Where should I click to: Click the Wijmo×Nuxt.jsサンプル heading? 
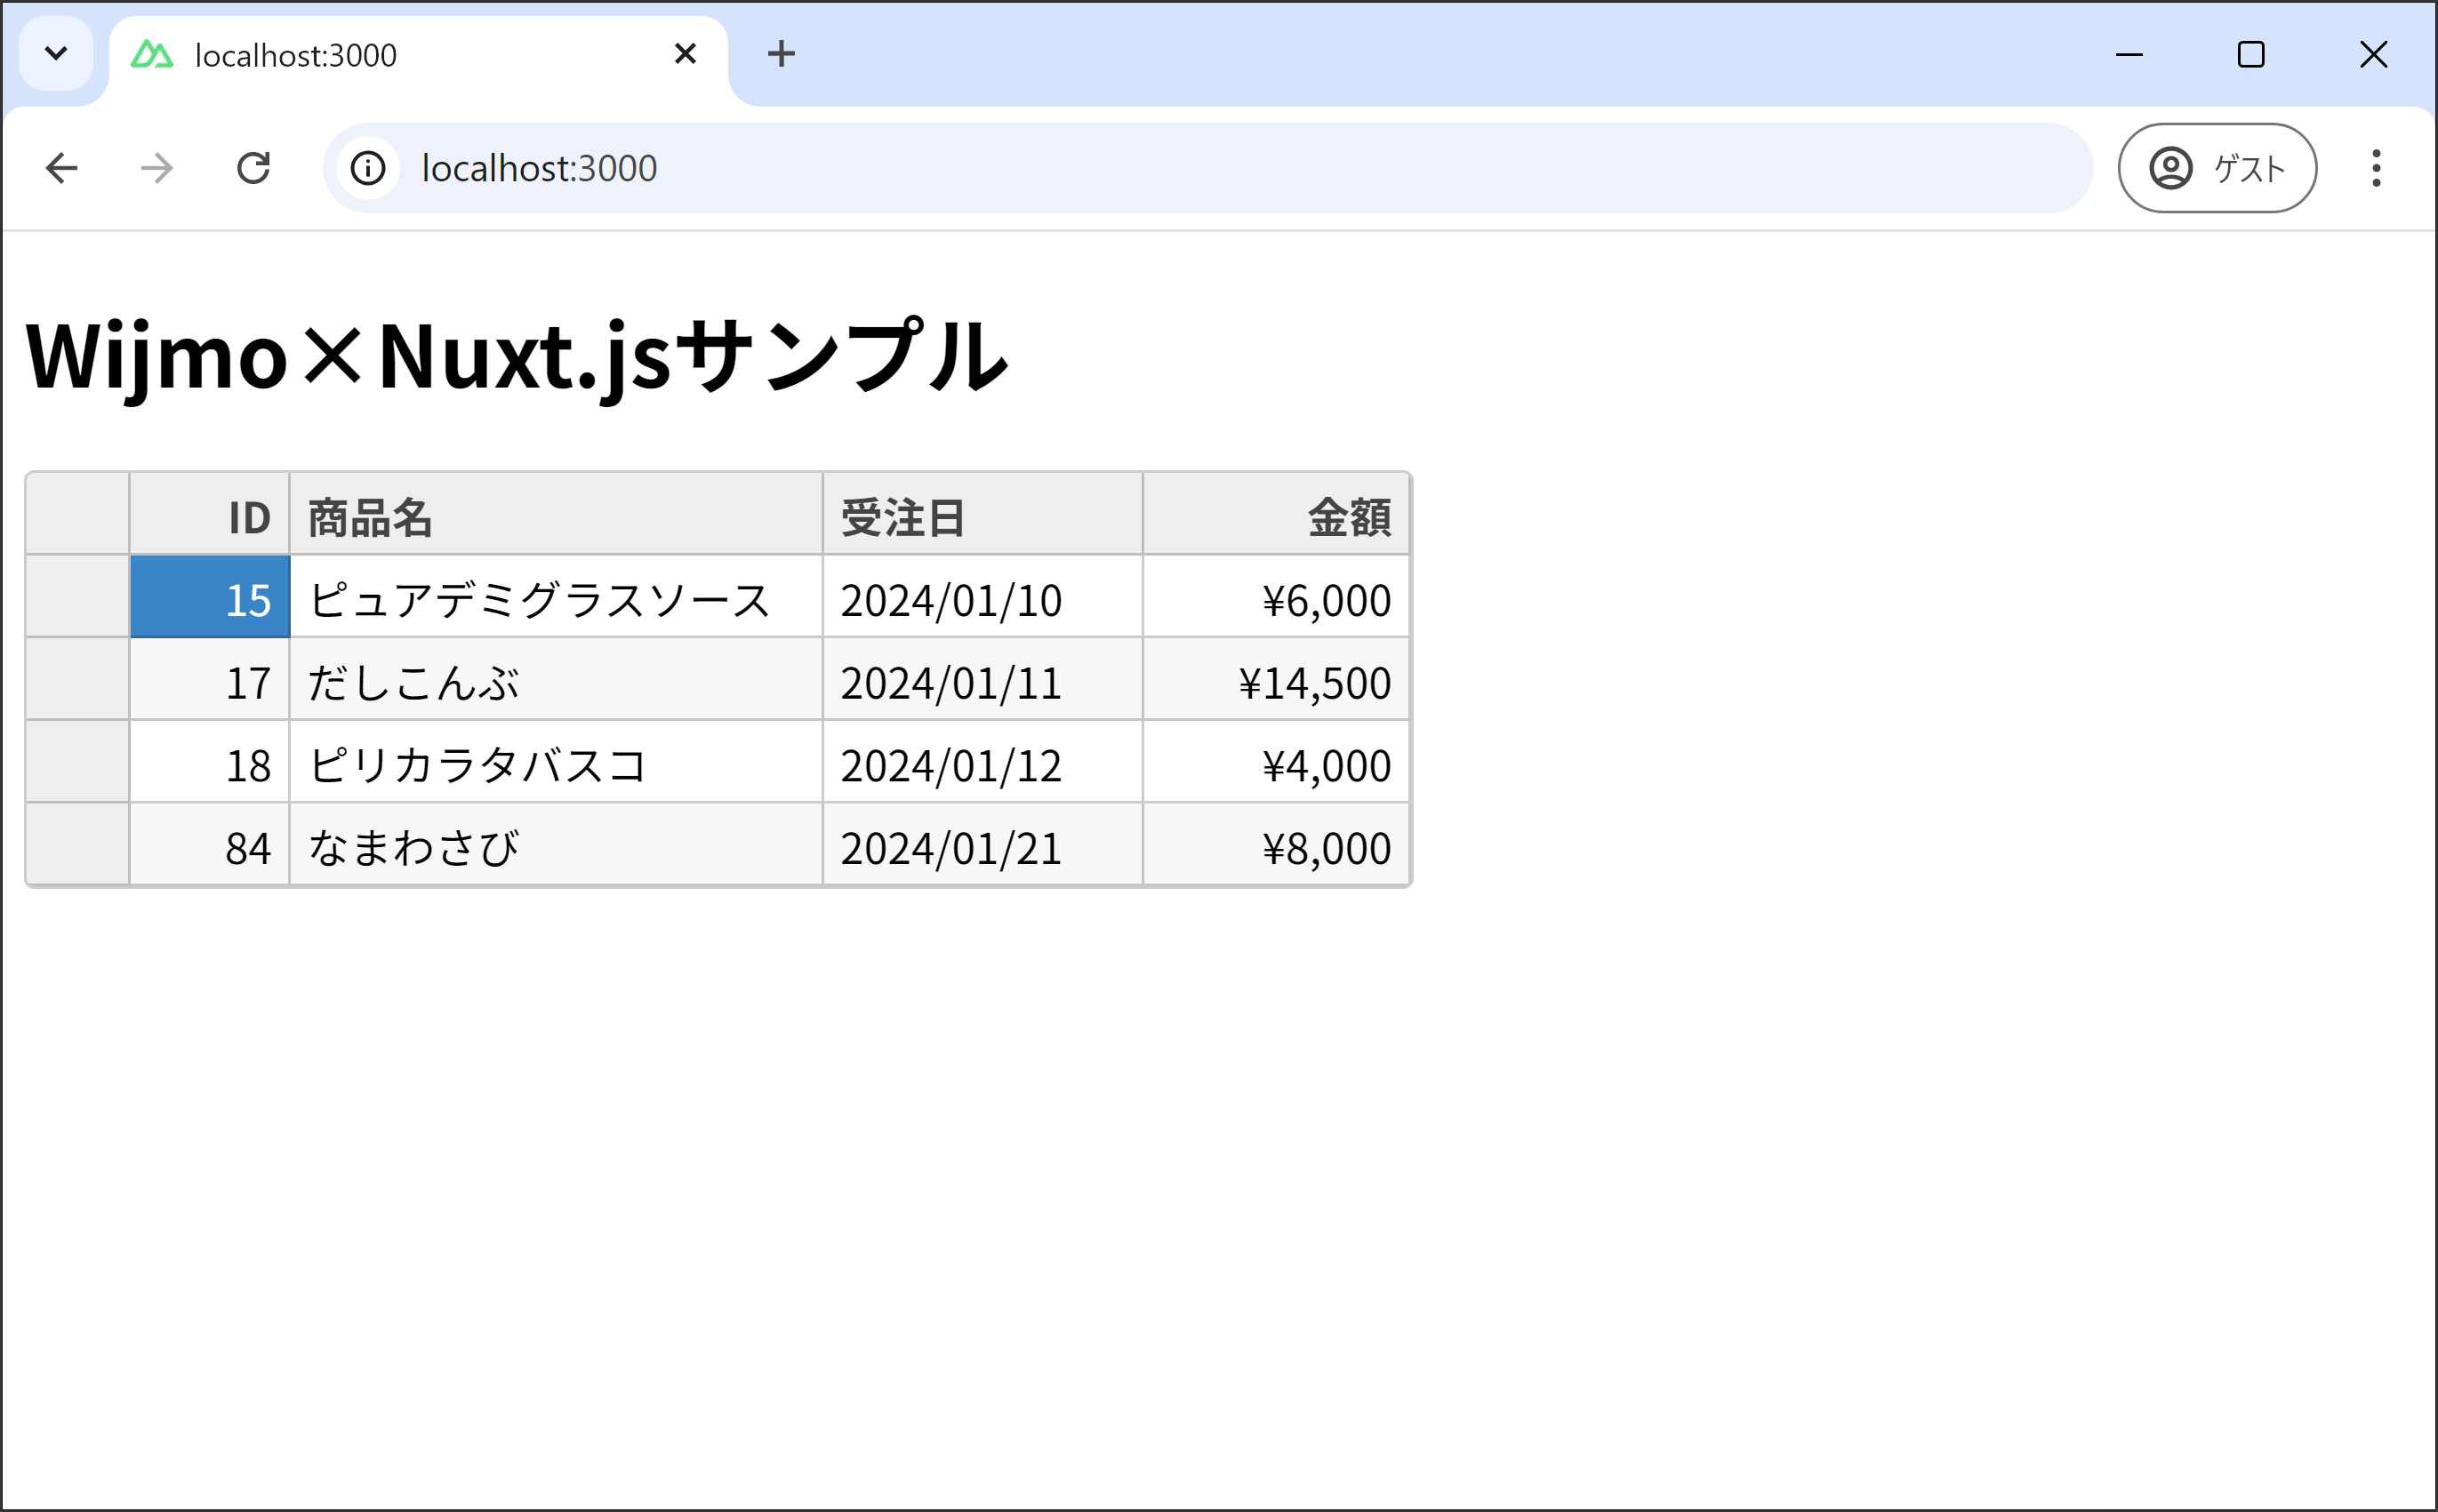click(516, 357)
